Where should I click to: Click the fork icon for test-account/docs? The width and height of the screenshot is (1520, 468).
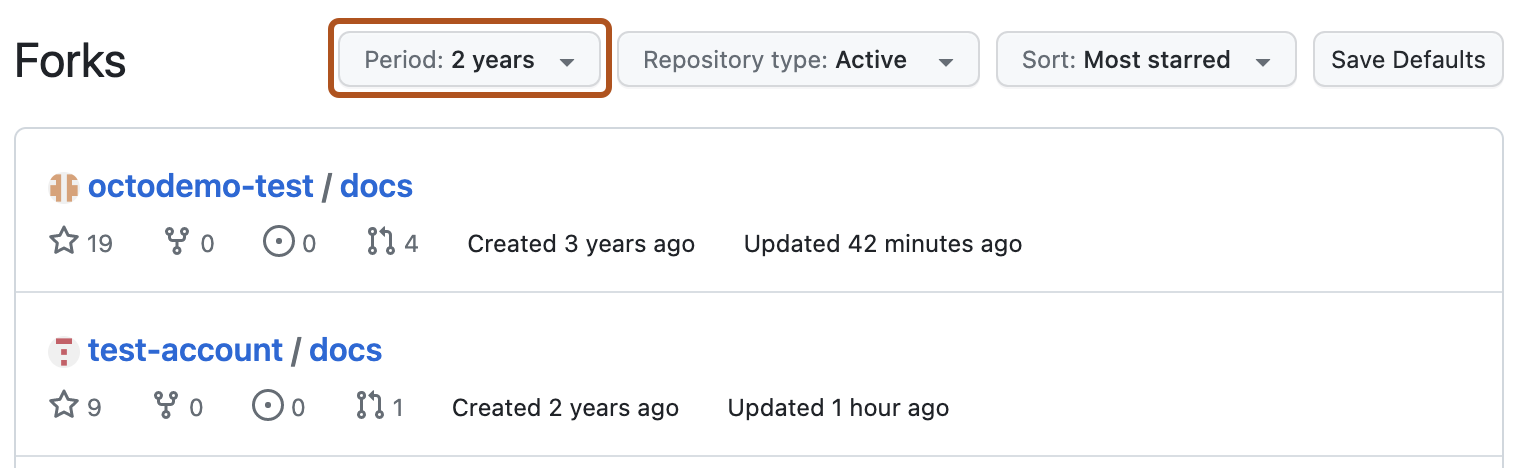[165, 407]
